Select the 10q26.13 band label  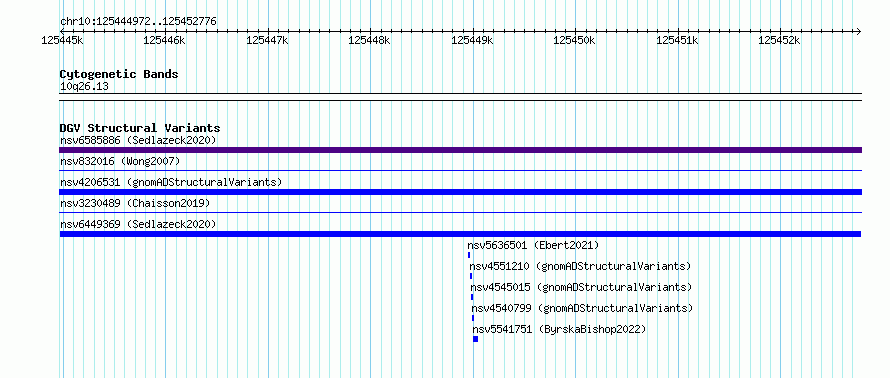84,87
